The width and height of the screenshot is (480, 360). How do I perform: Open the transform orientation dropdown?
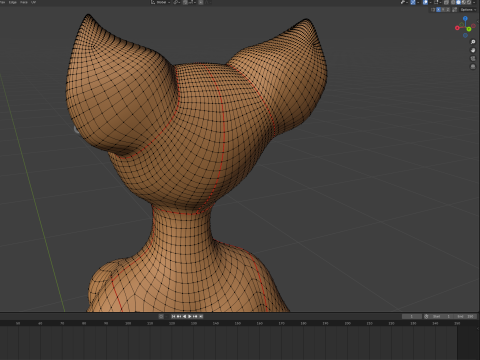point(161,2)
